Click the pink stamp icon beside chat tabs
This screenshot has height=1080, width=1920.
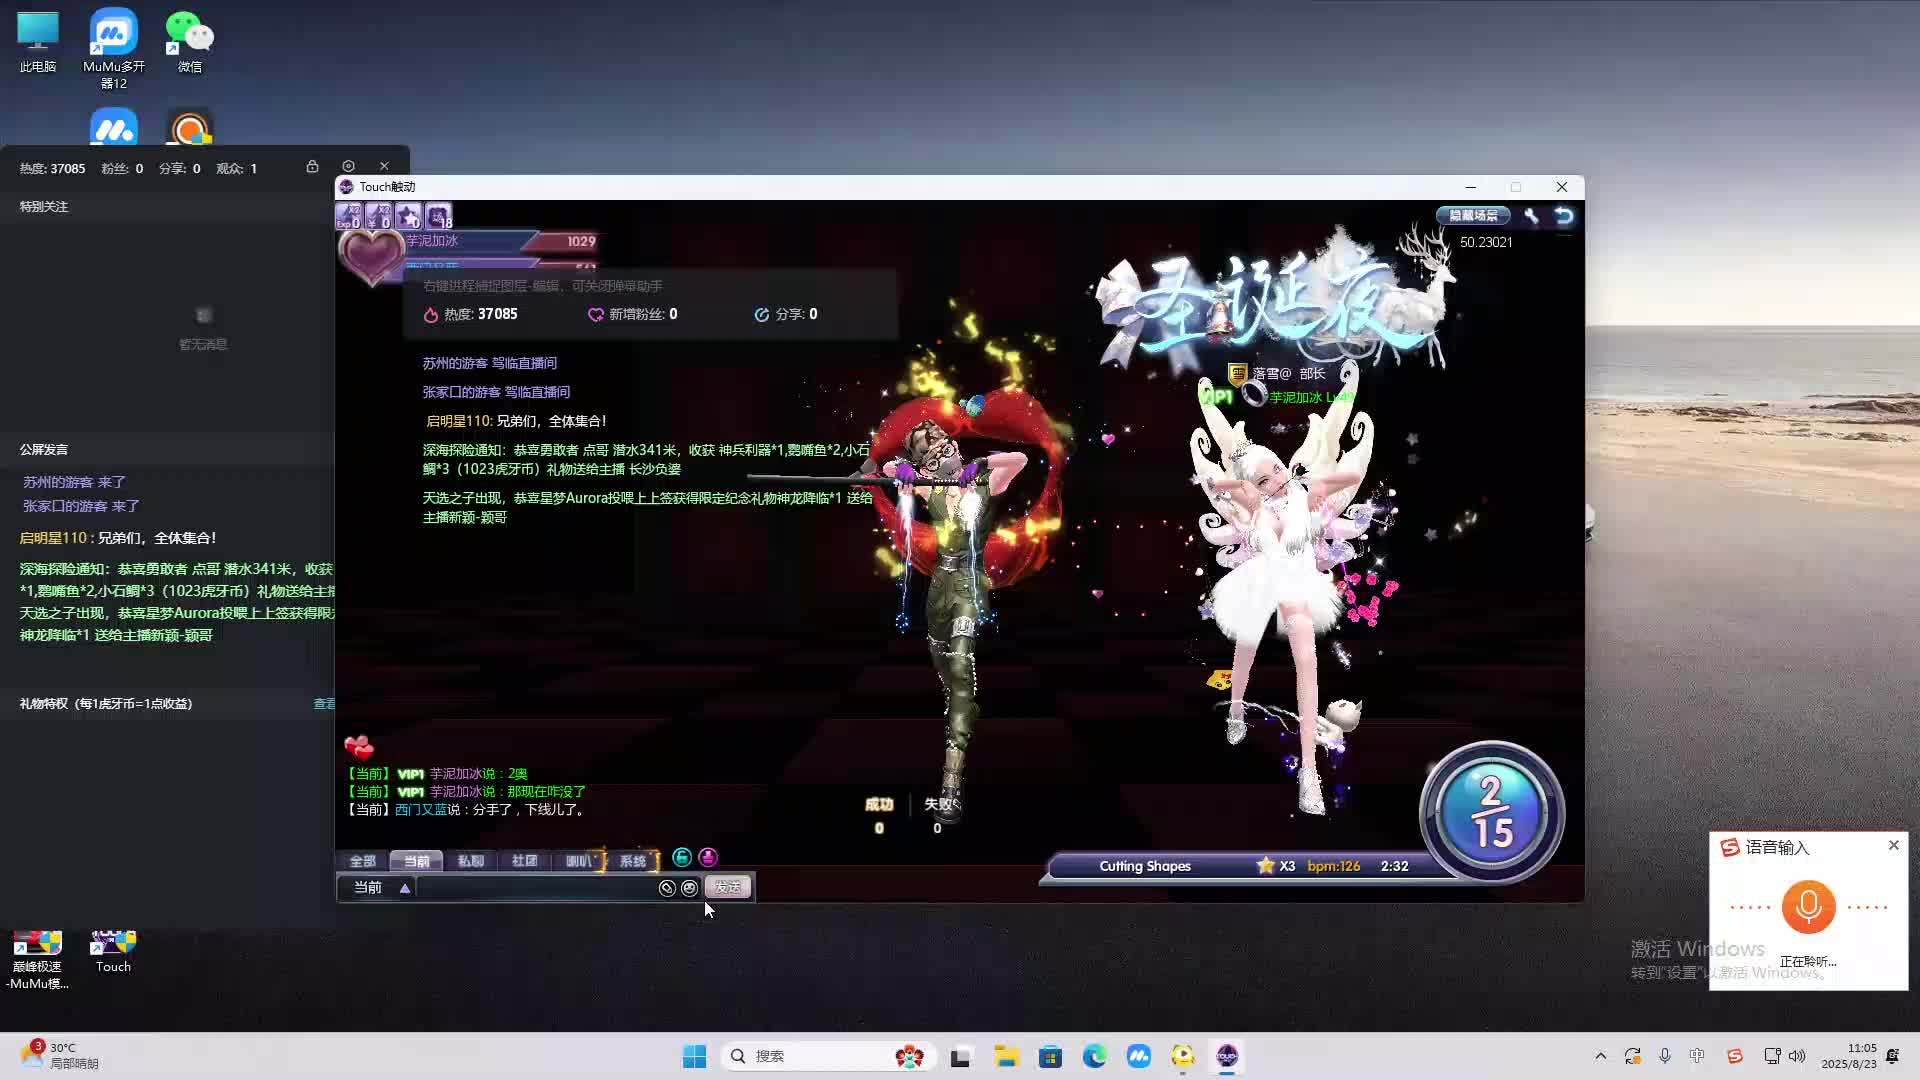[x=708, y=858]
